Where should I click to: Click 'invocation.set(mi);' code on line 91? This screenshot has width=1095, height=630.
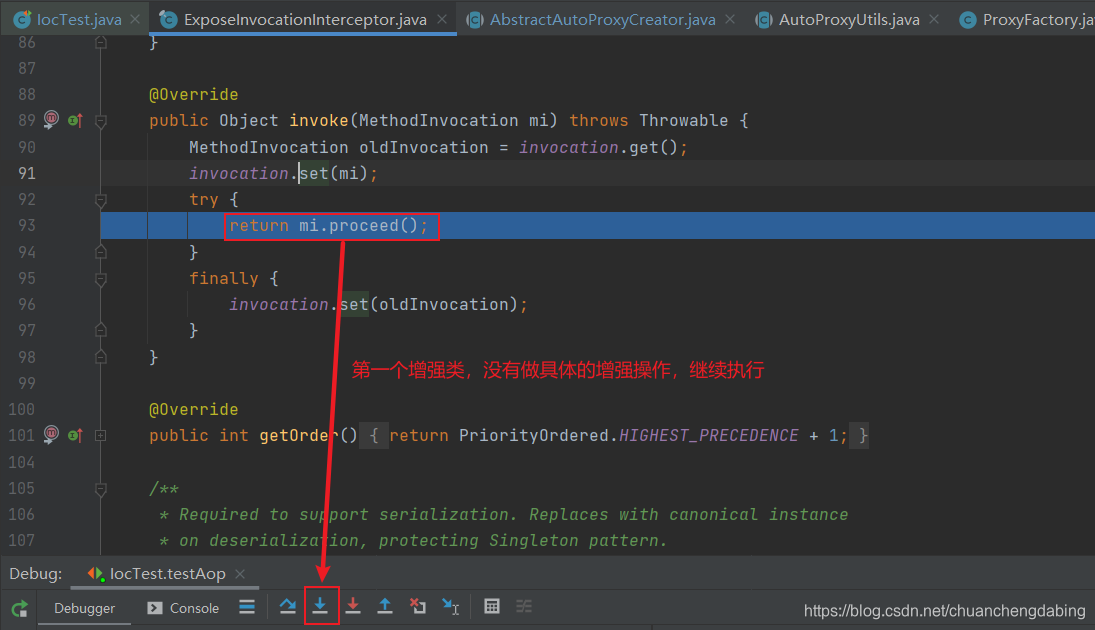tap(284, 173)
